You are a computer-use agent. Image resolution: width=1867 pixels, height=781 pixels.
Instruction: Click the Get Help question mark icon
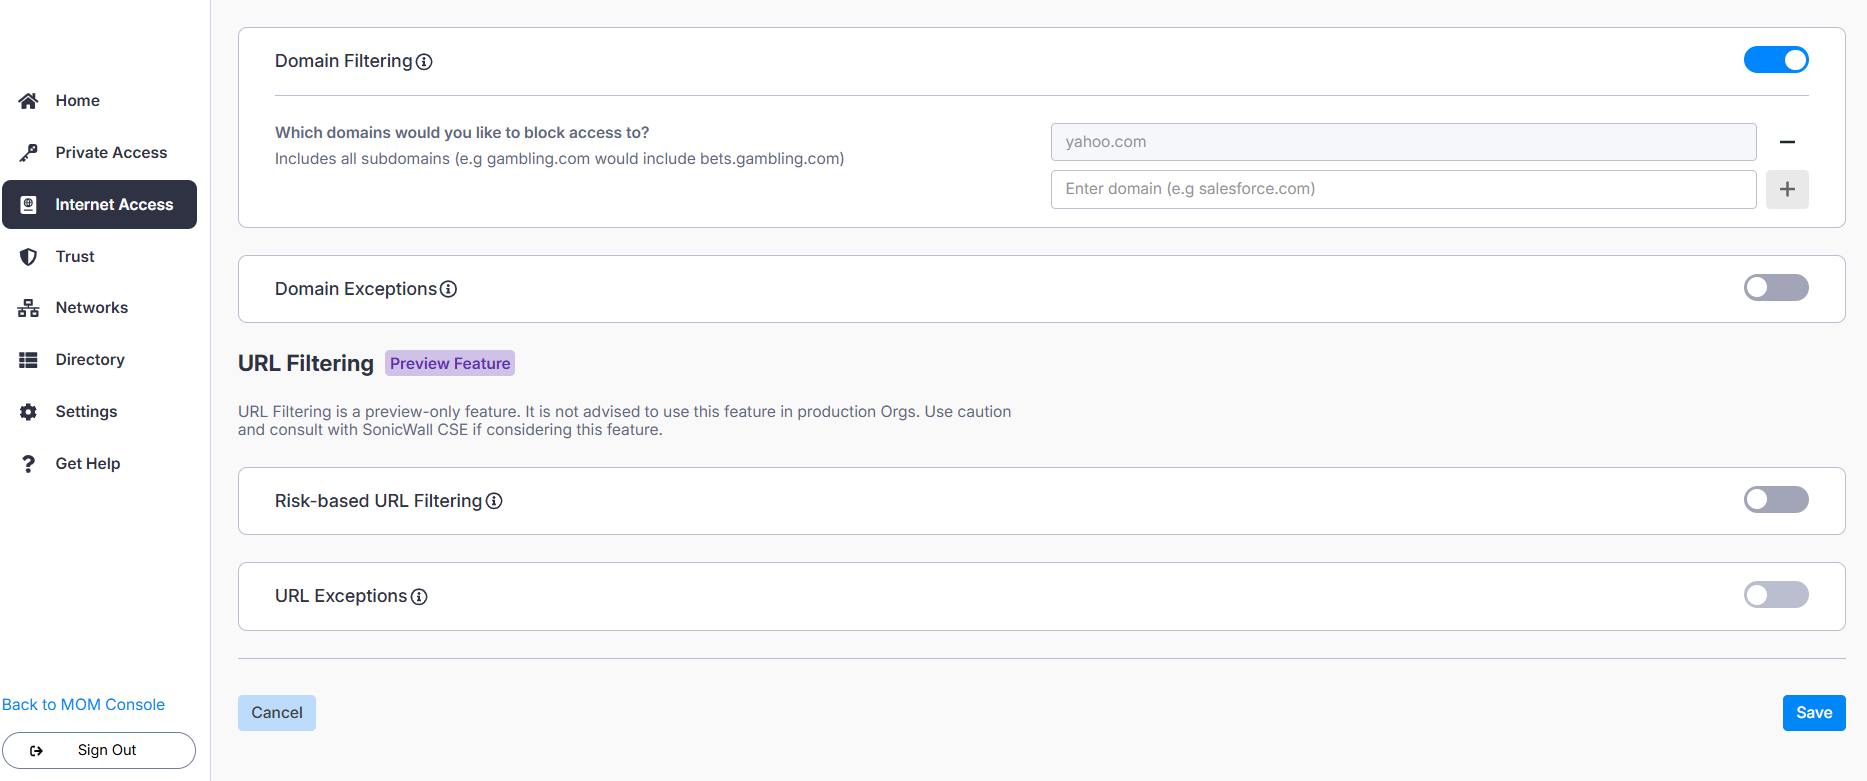[x=28, y=464]
